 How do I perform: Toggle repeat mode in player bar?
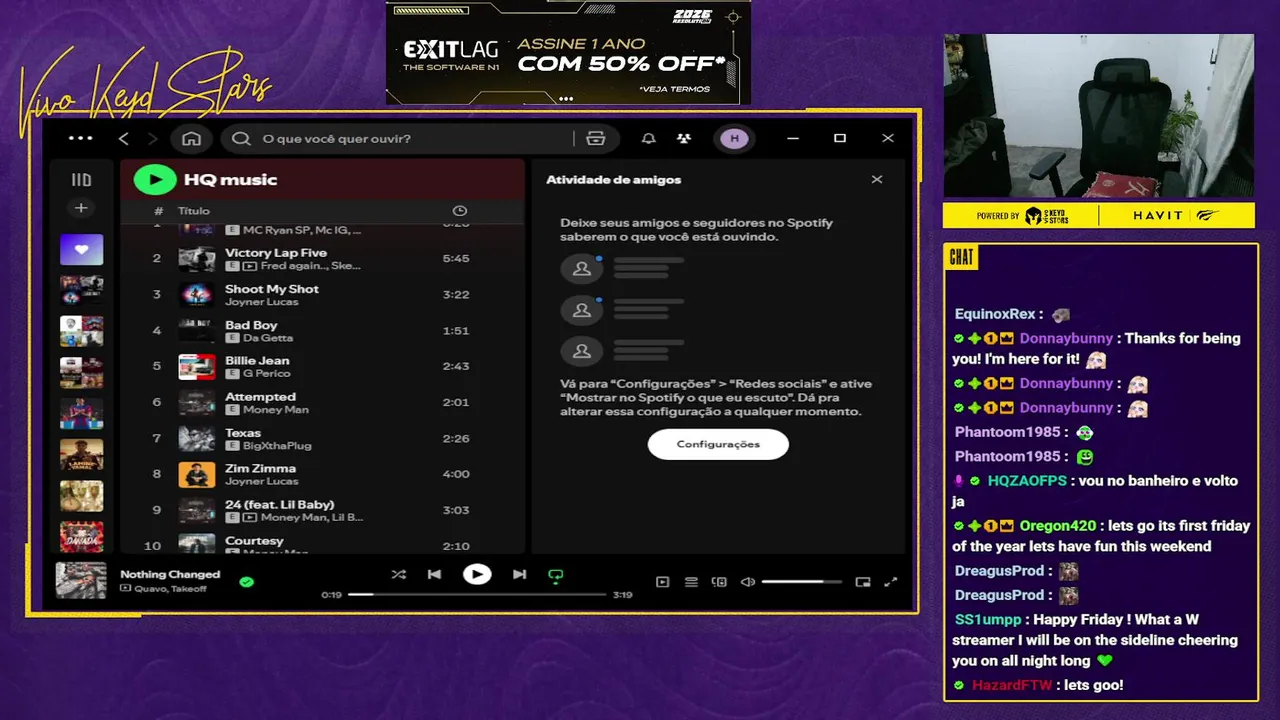(556, 575)
